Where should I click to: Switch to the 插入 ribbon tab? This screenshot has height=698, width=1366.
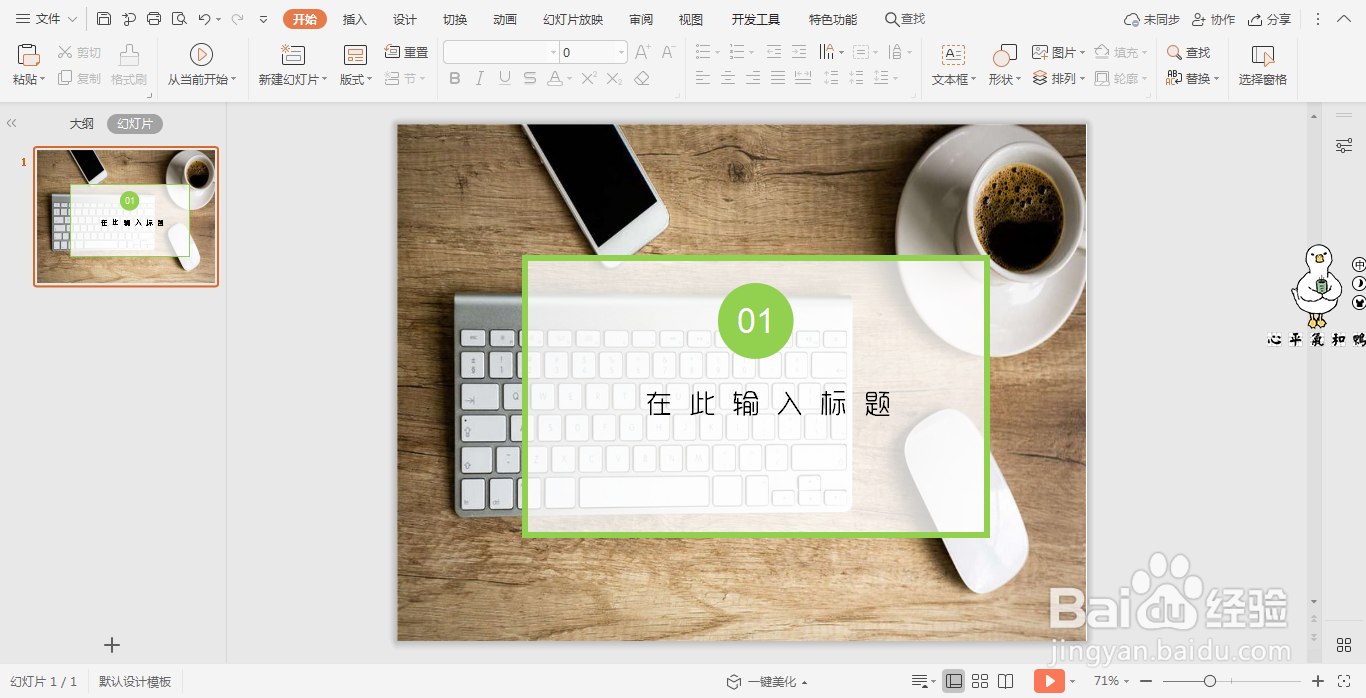(354, 18)
